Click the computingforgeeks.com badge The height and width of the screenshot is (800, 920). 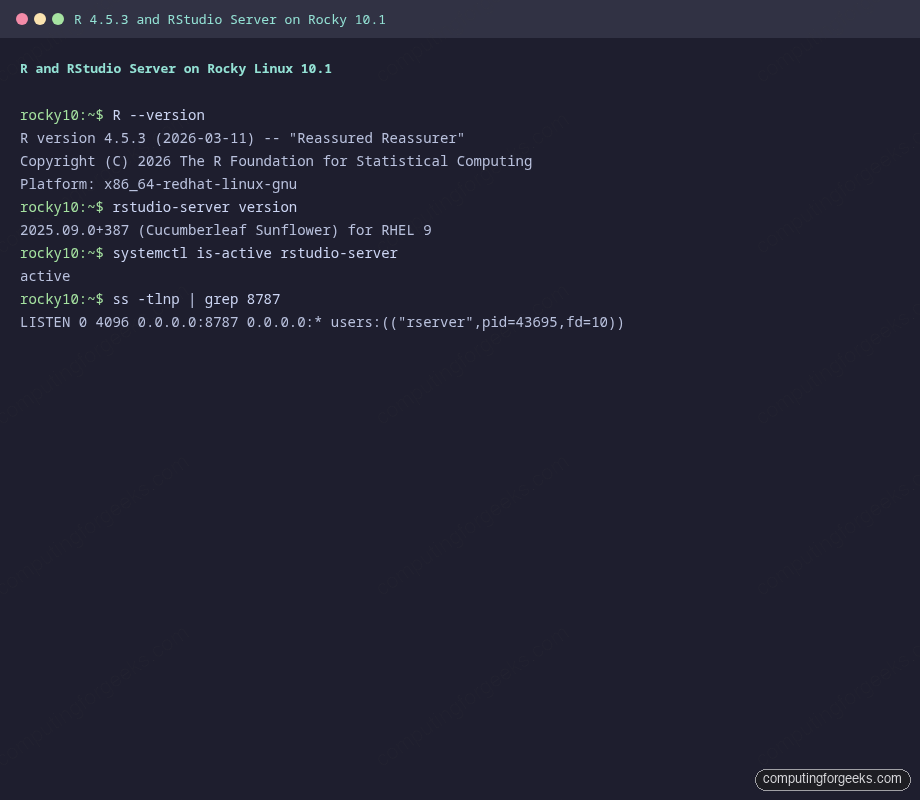832,779
